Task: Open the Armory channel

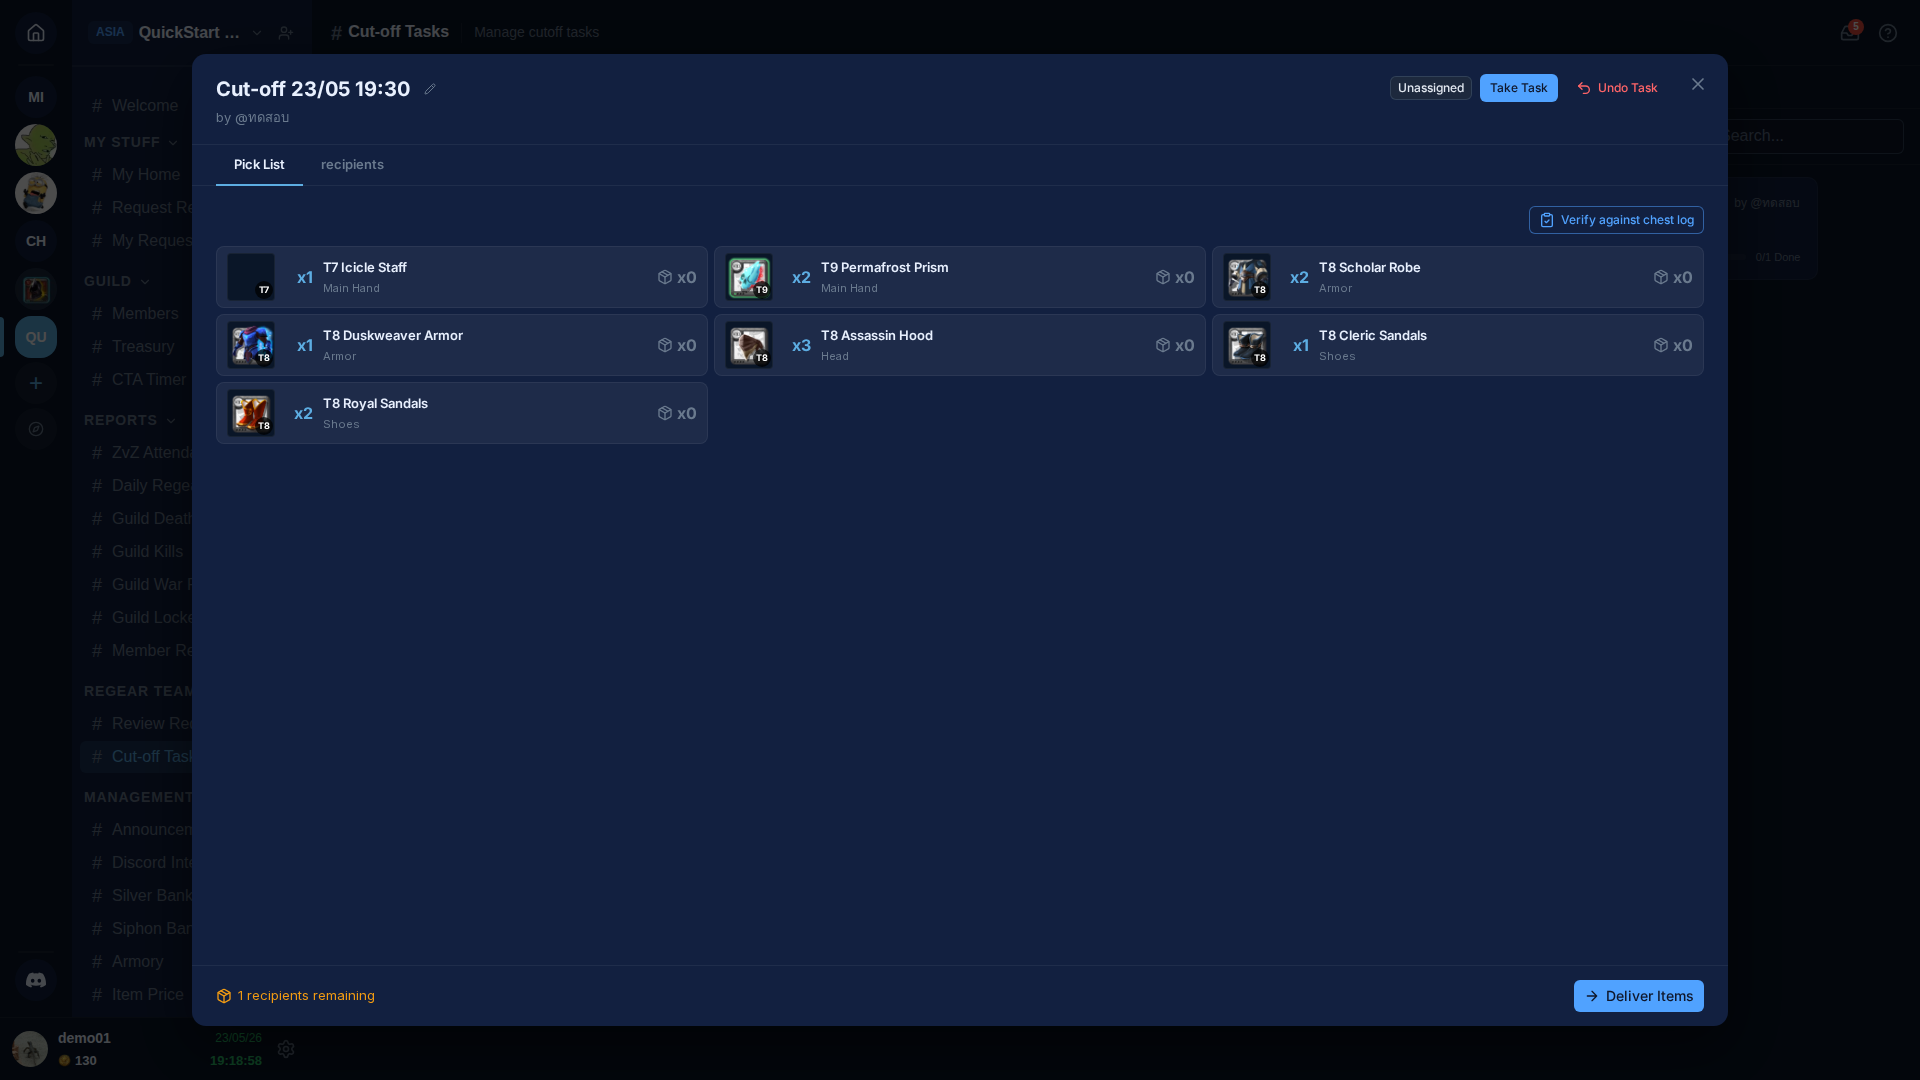Action: click(136, 962)
